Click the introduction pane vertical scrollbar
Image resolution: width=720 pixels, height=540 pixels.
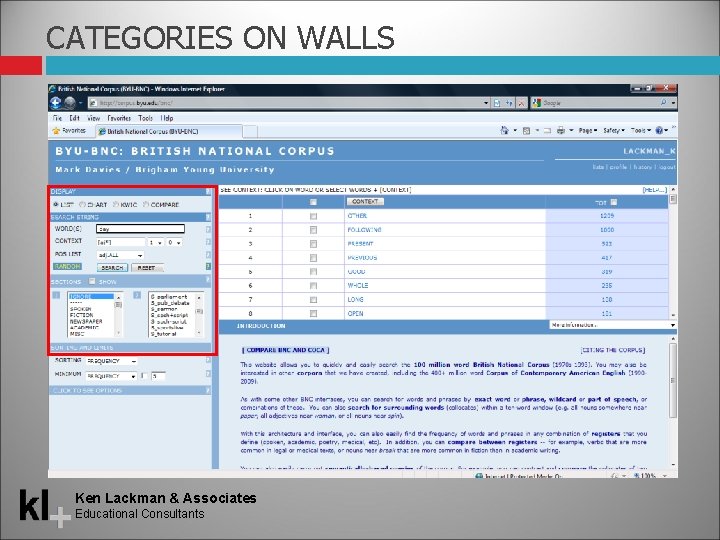click(673, 402)
